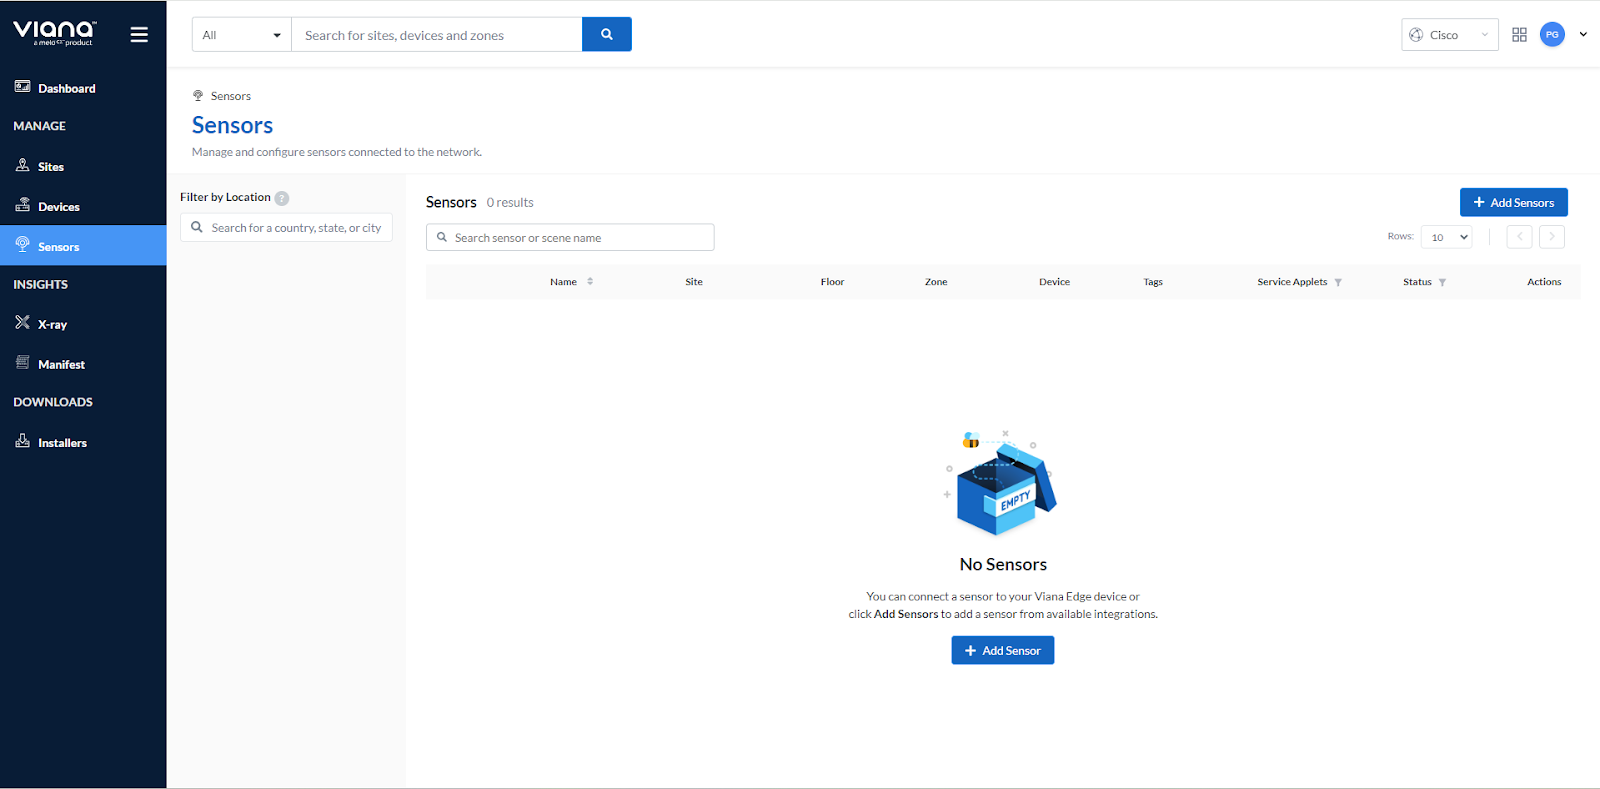Click the Filter by Location help icon
The image size is (1600, 789).
tap(282, 198)
